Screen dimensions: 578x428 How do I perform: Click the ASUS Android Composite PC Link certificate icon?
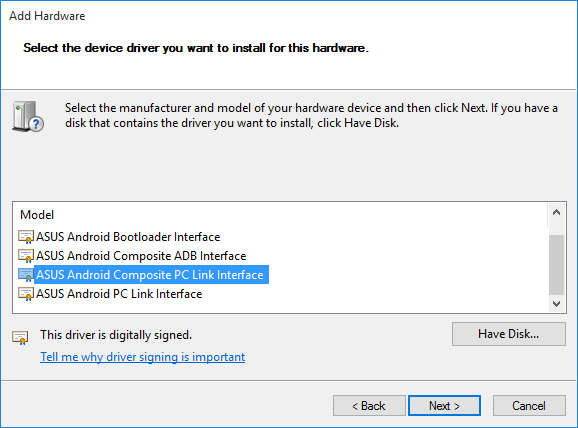[26, 275]
